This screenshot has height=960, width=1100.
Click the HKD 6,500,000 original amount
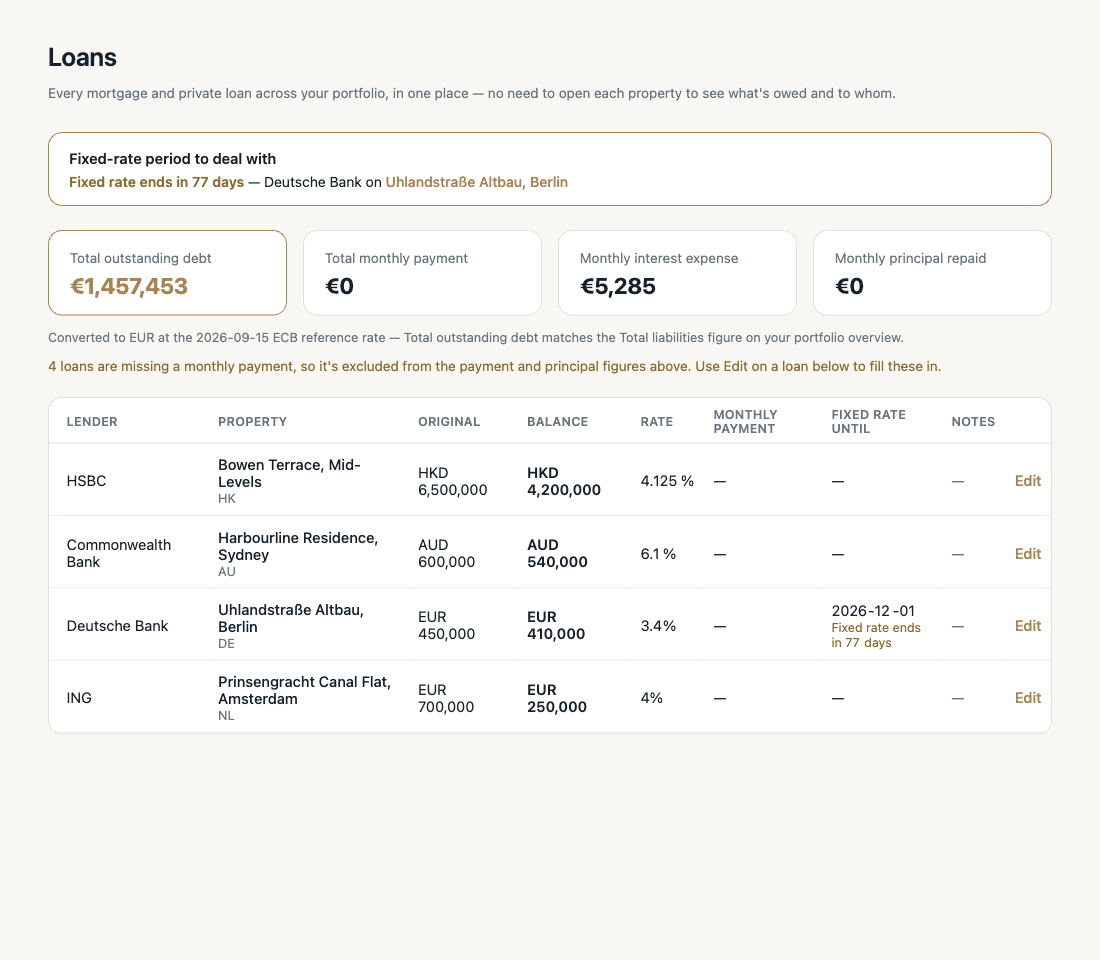click(x=452, y=481)
